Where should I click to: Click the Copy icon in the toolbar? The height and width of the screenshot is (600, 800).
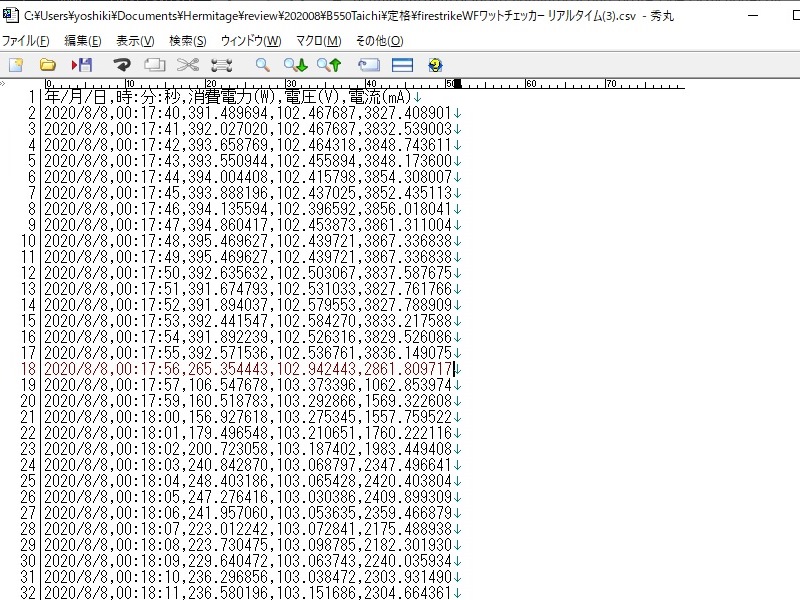coord(155,65)
